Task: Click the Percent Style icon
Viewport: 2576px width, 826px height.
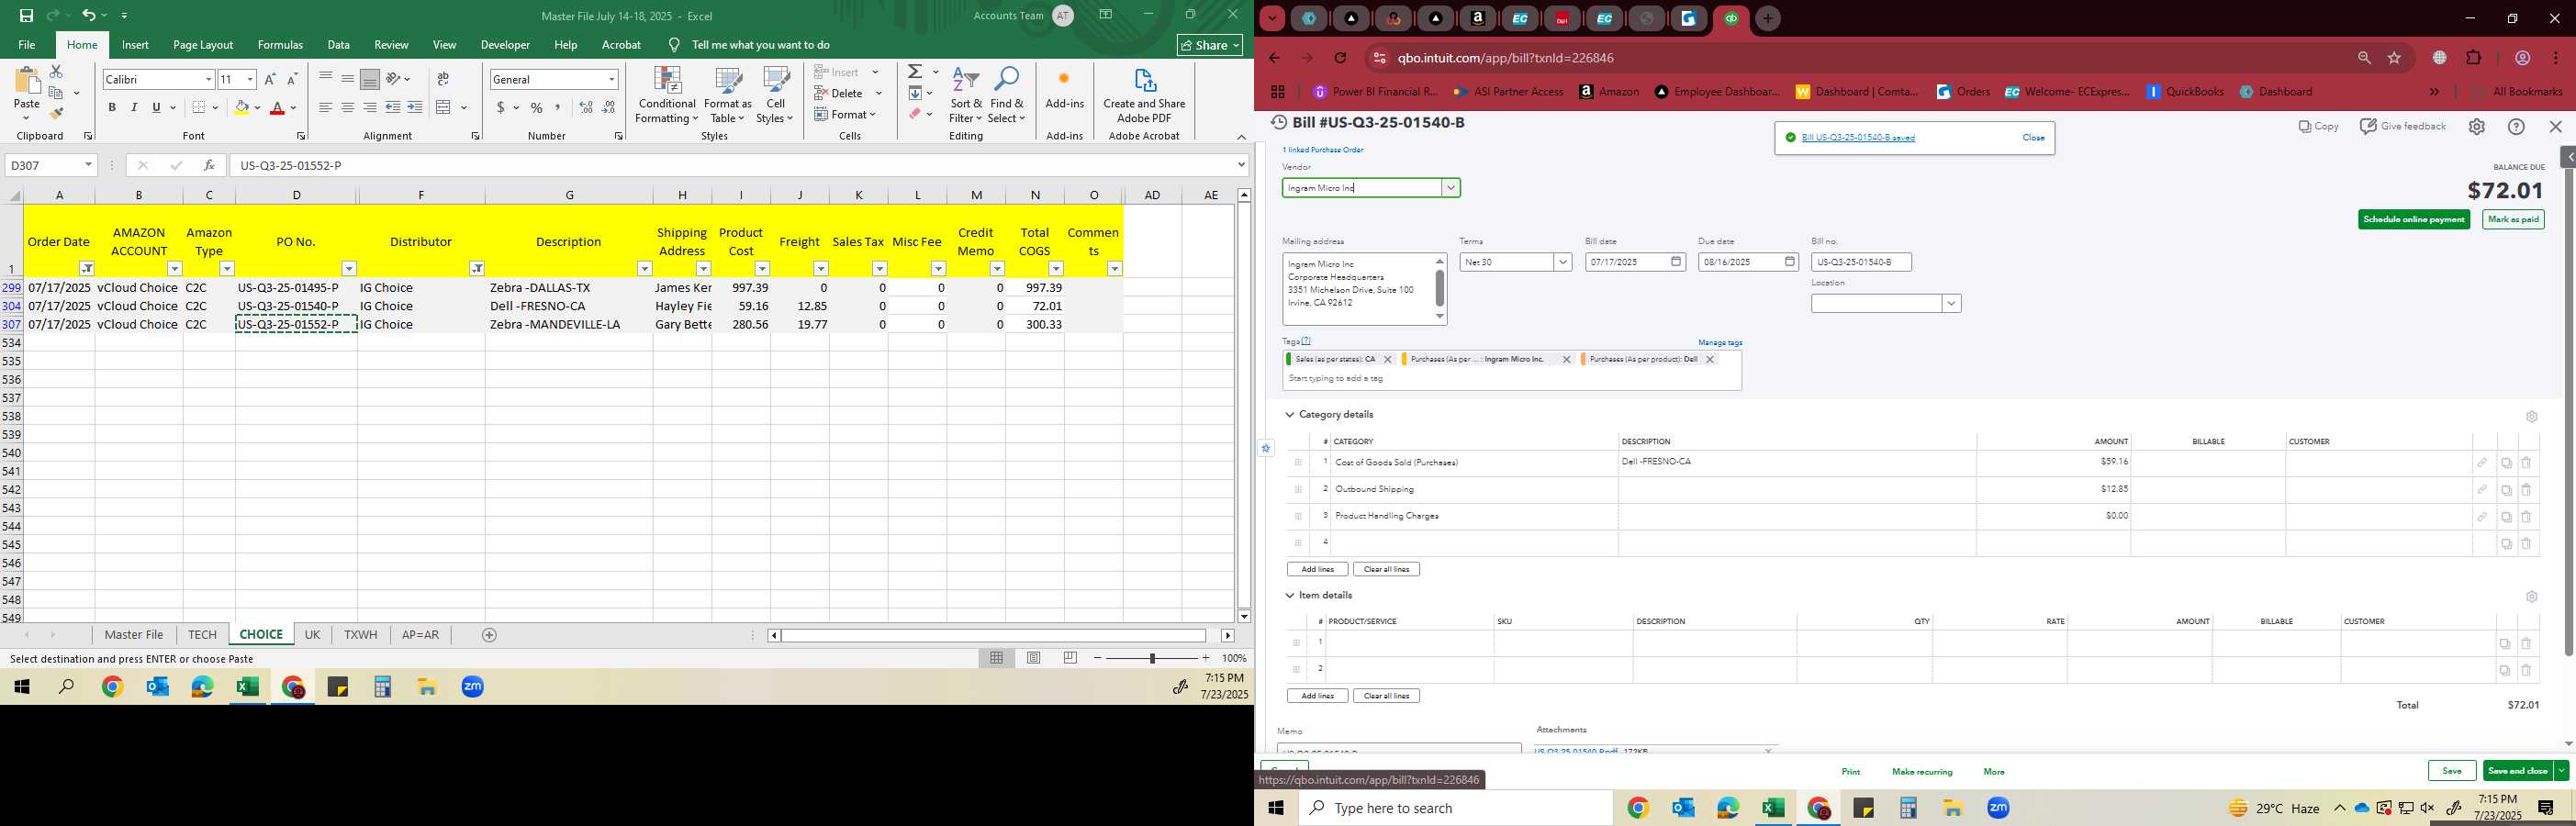Action: (x=537, y=107)
